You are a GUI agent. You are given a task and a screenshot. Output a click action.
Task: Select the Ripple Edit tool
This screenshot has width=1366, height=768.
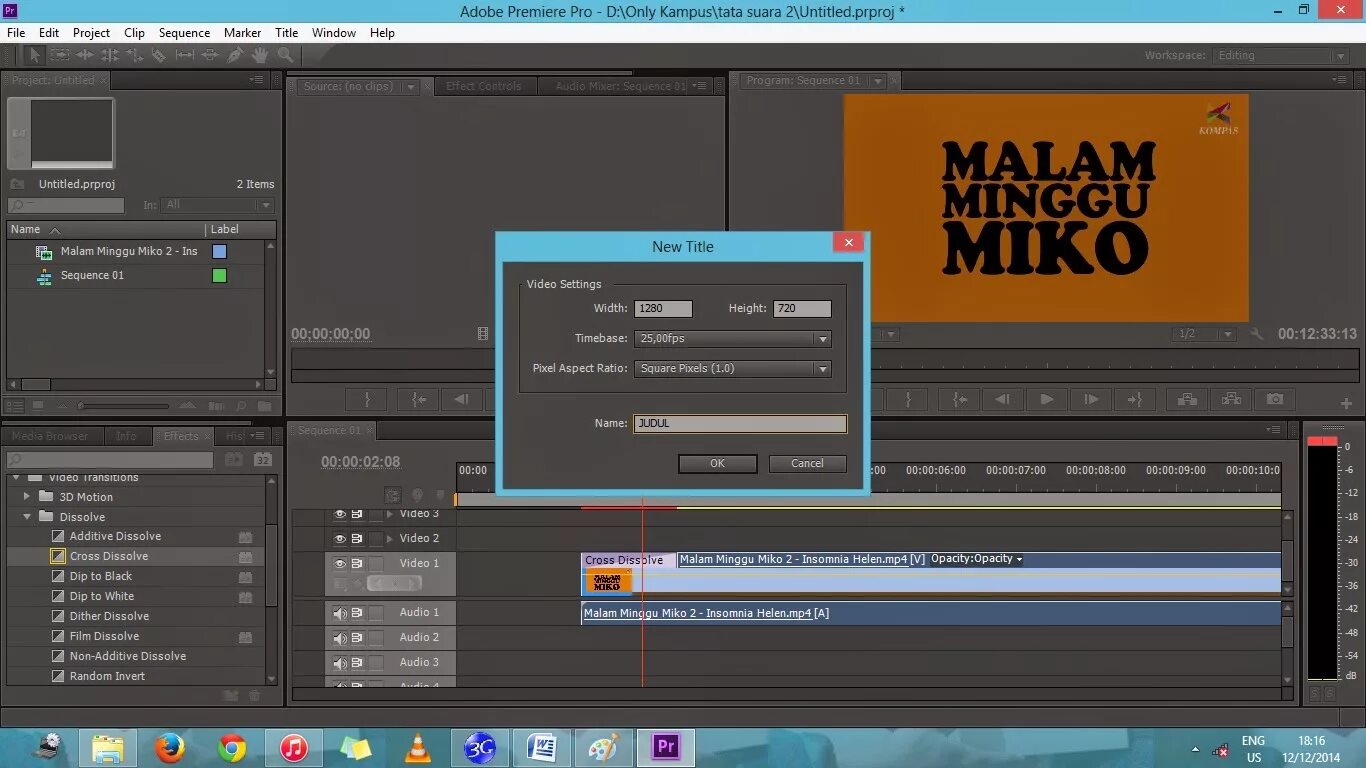(x=85, y=55)
